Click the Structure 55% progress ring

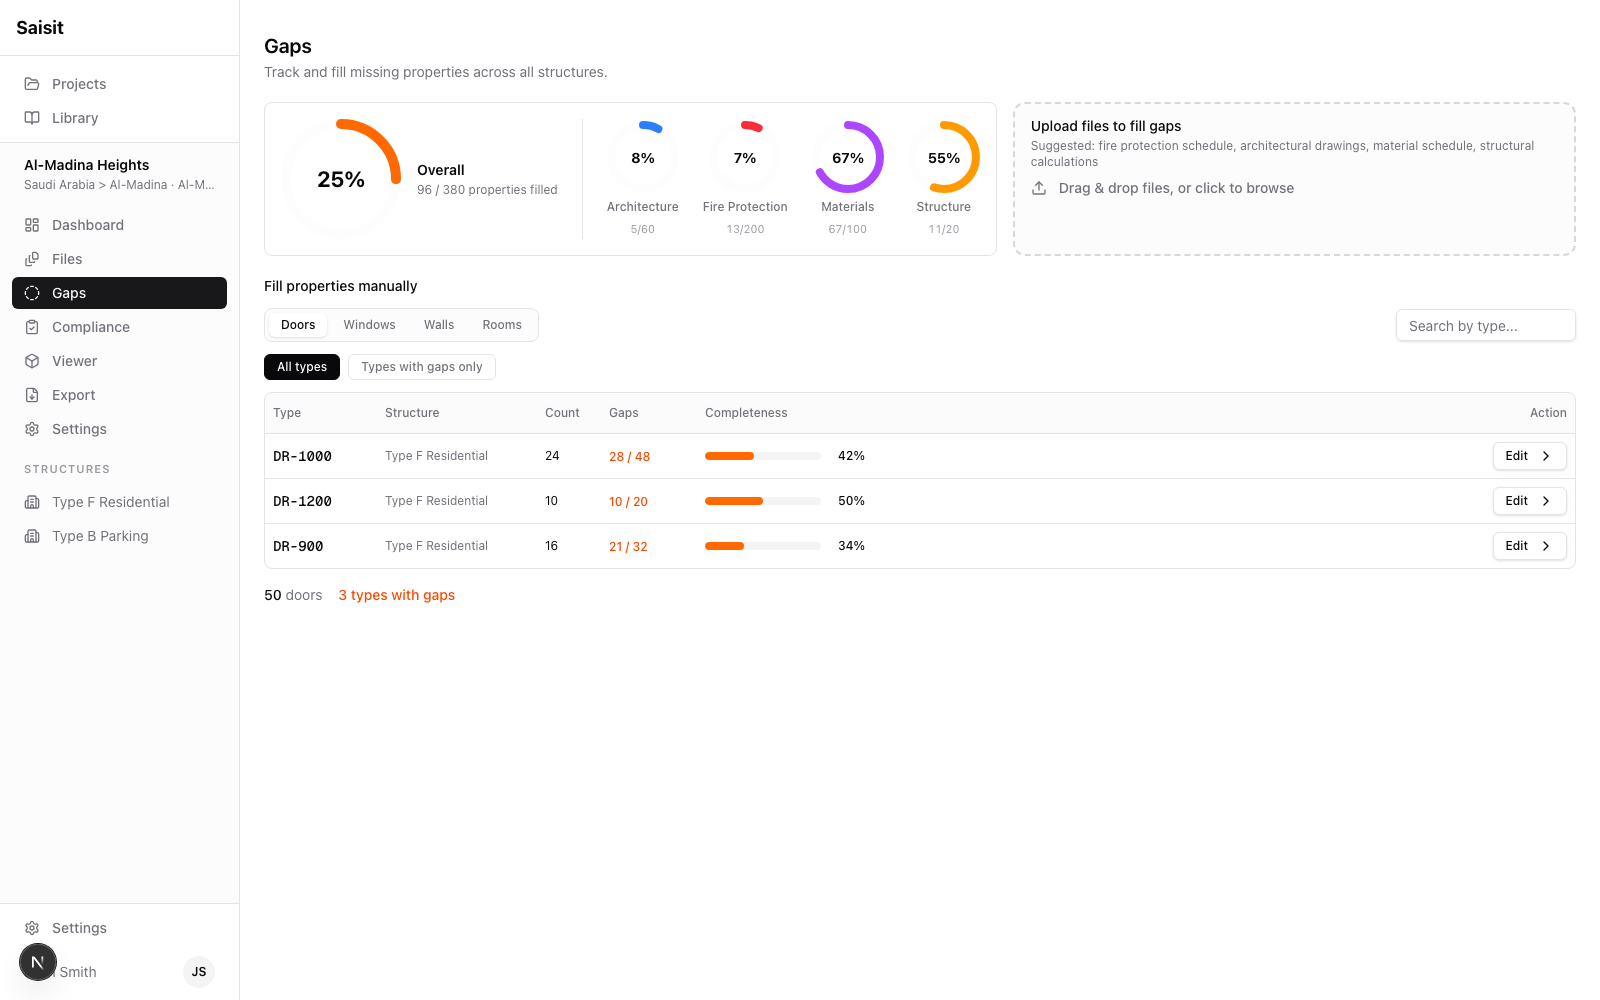click(944, 157)
